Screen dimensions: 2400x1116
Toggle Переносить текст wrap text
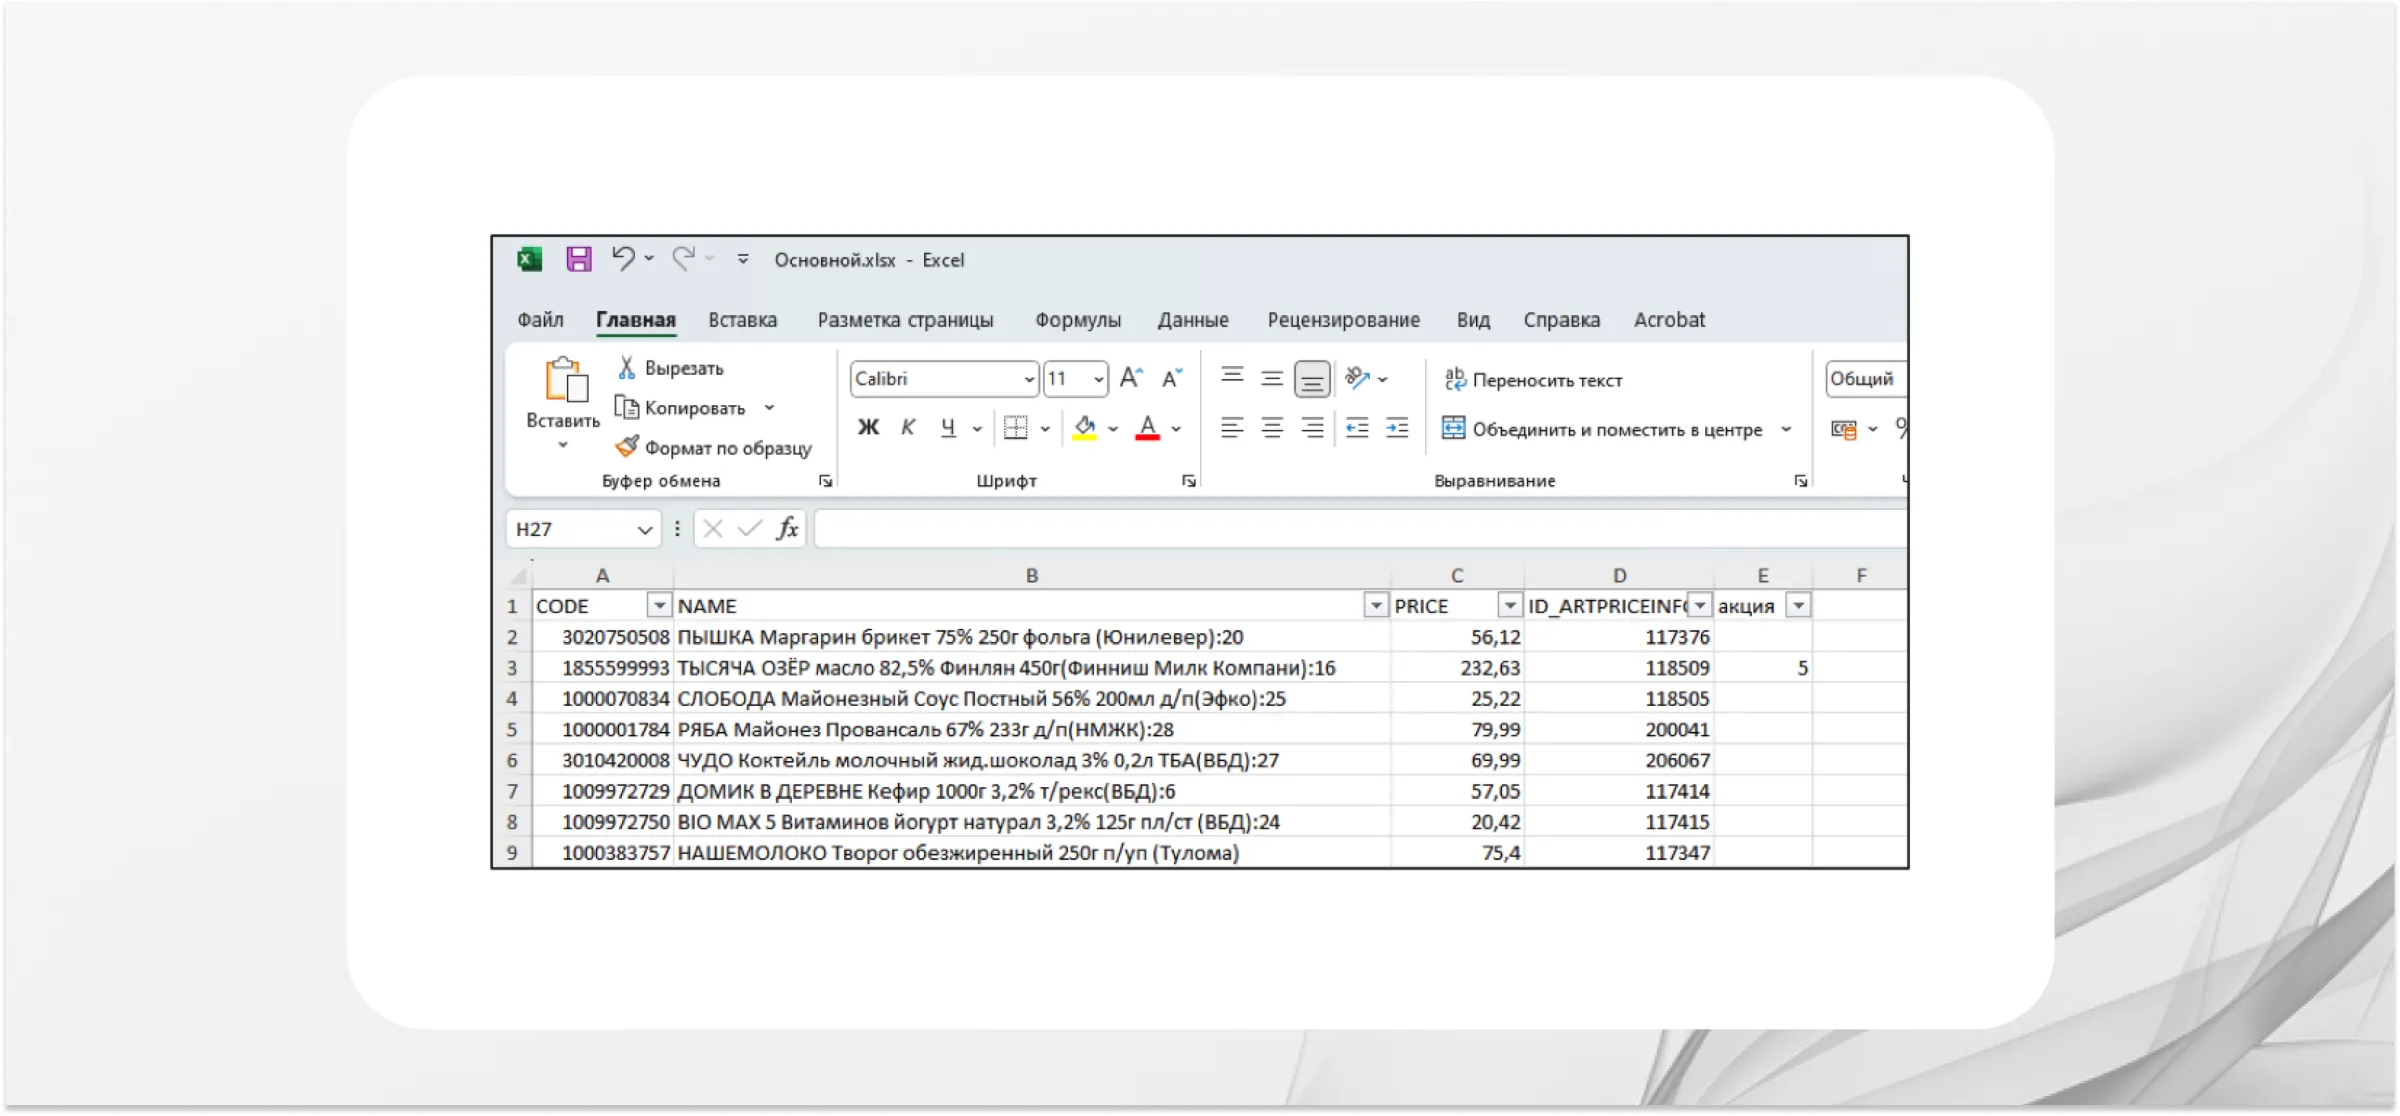click(1533, 380)
